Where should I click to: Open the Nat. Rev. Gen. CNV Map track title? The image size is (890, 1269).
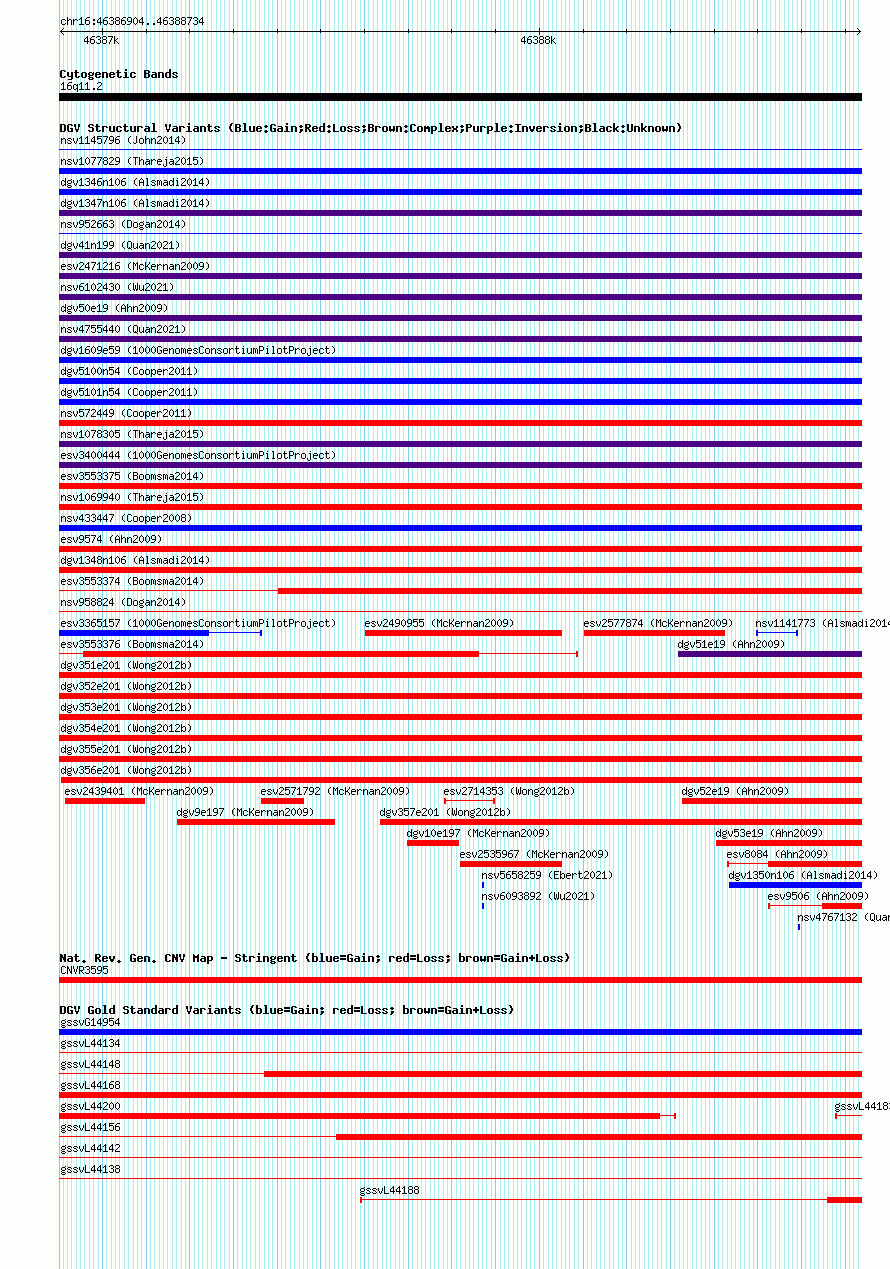314,958
